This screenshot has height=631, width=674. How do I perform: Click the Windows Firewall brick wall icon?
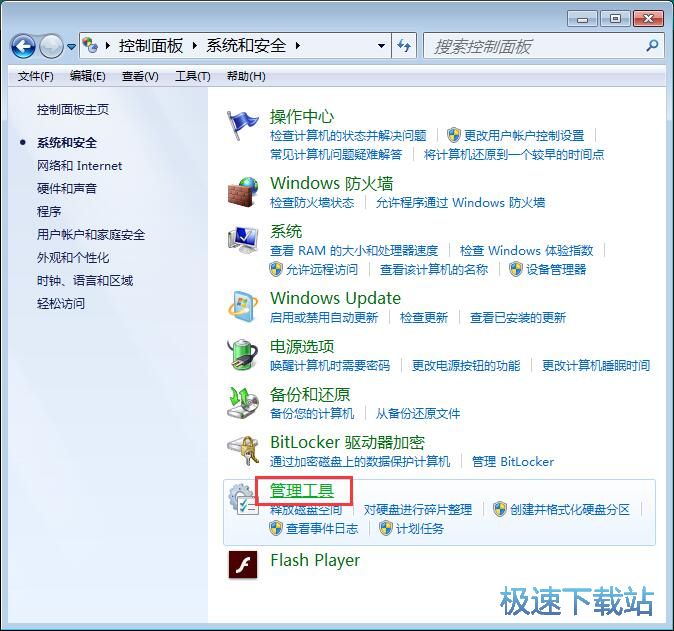[243, 192]
